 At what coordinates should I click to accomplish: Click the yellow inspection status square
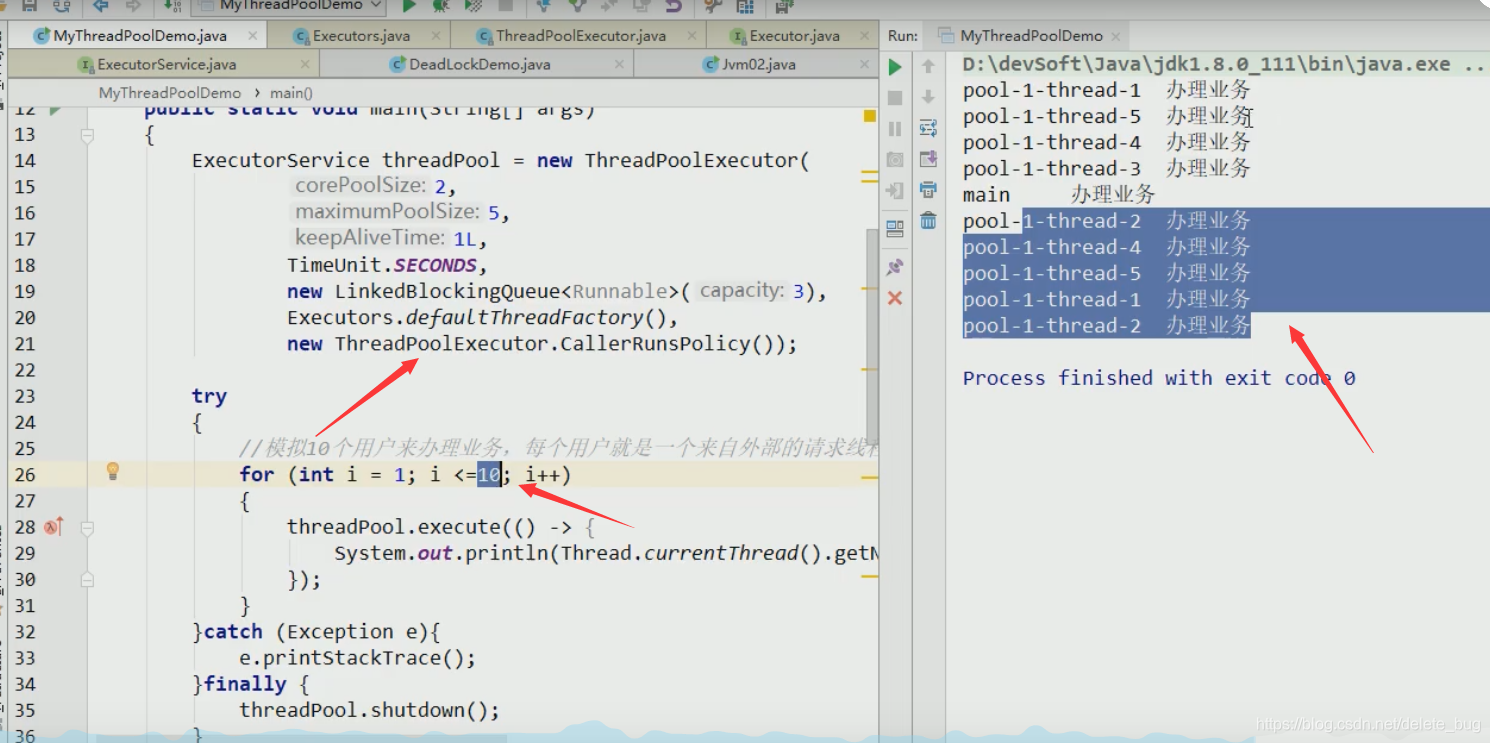pos(869,116)
